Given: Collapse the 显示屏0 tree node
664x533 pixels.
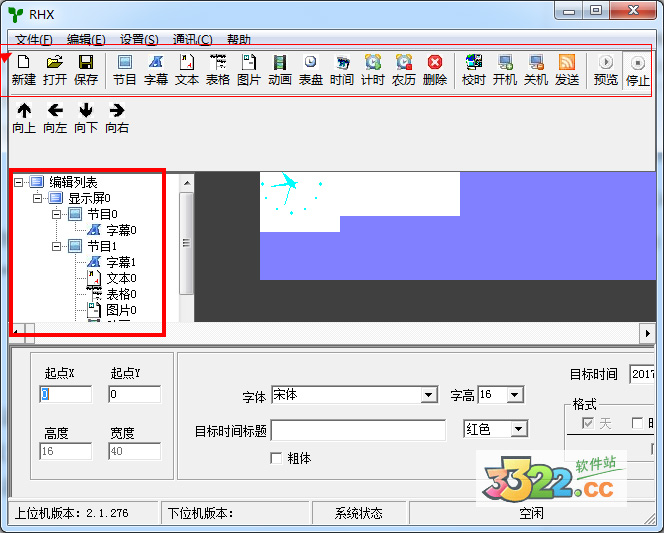Looking at the screenshot, I should point(37,198).
